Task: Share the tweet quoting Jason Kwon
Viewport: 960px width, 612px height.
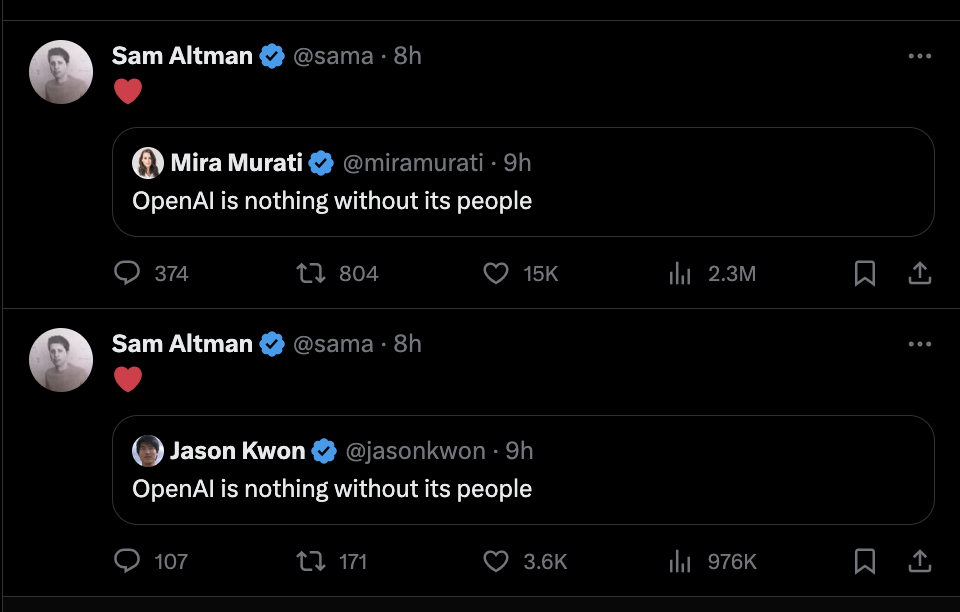Action: [x=920, y=561]
